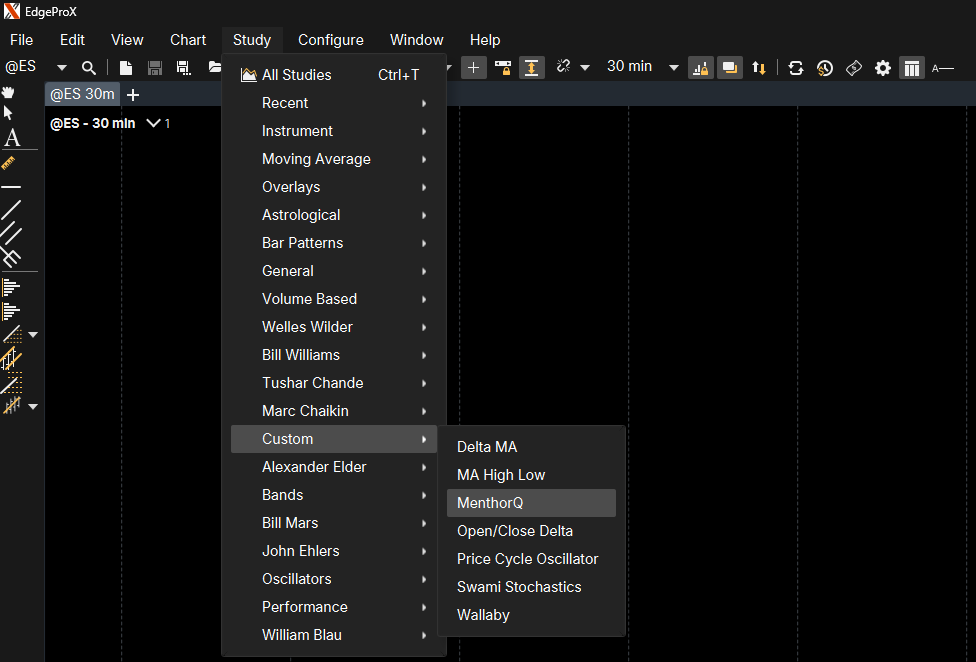
Task: Open the data table grid icon
Action: 912,68
